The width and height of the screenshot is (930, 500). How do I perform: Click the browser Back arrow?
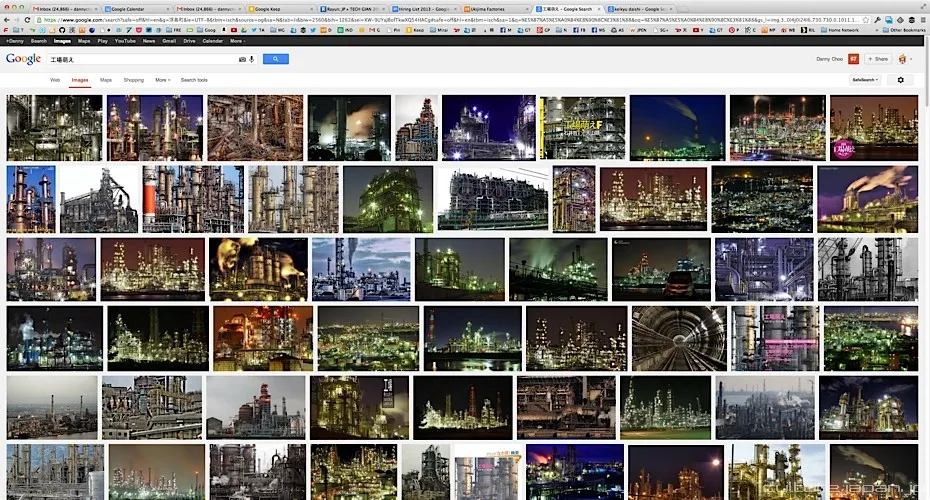tap(7, 20)
